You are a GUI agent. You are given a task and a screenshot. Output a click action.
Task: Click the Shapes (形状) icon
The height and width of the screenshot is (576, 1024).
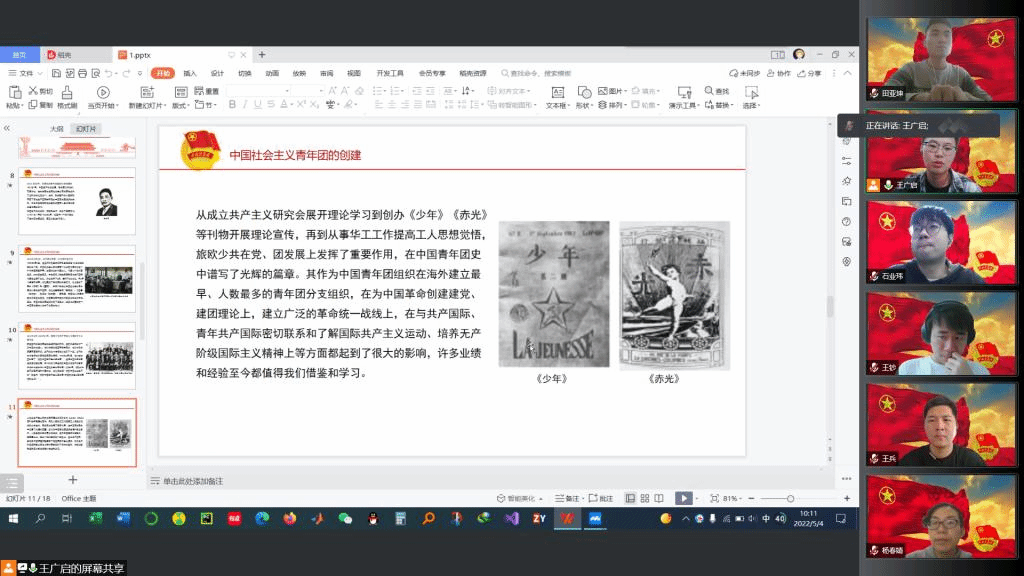[584, 97]
